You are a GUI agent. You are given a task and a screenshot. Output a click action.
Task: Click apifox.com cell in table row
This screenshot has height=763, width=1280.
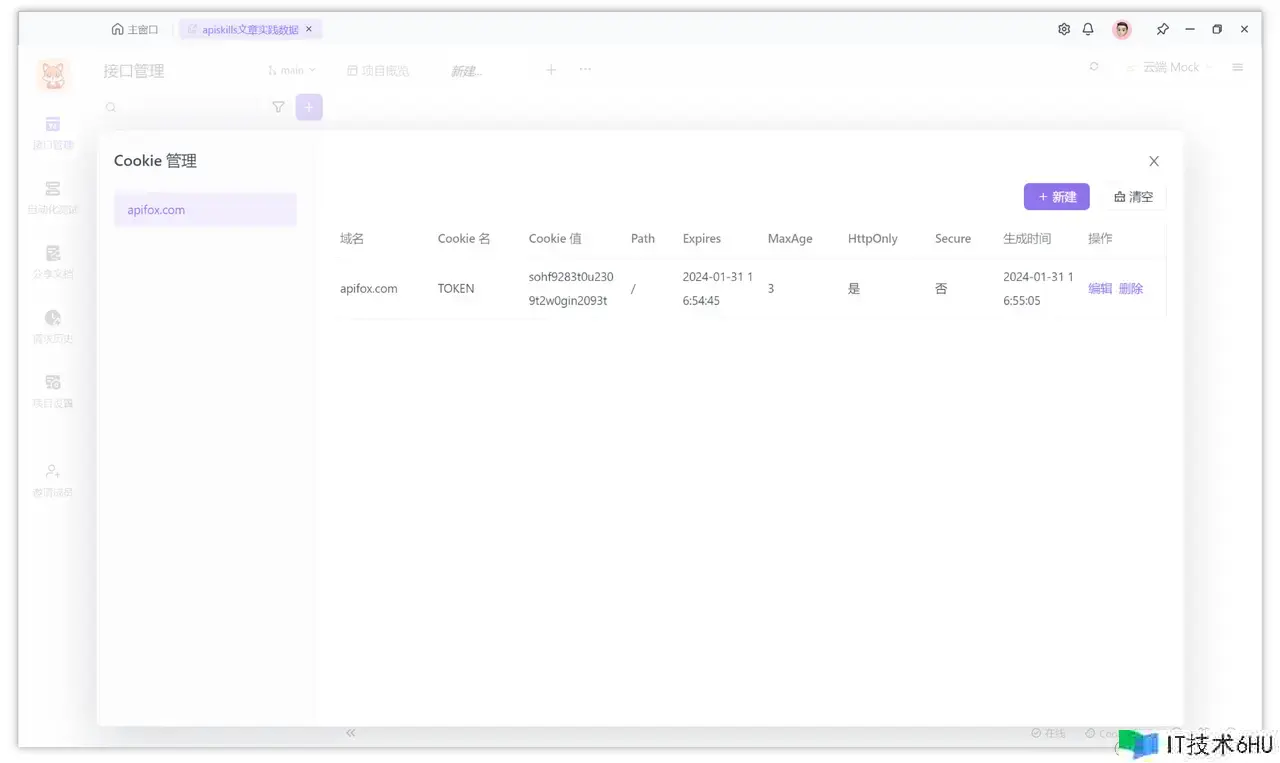(369, 289)
